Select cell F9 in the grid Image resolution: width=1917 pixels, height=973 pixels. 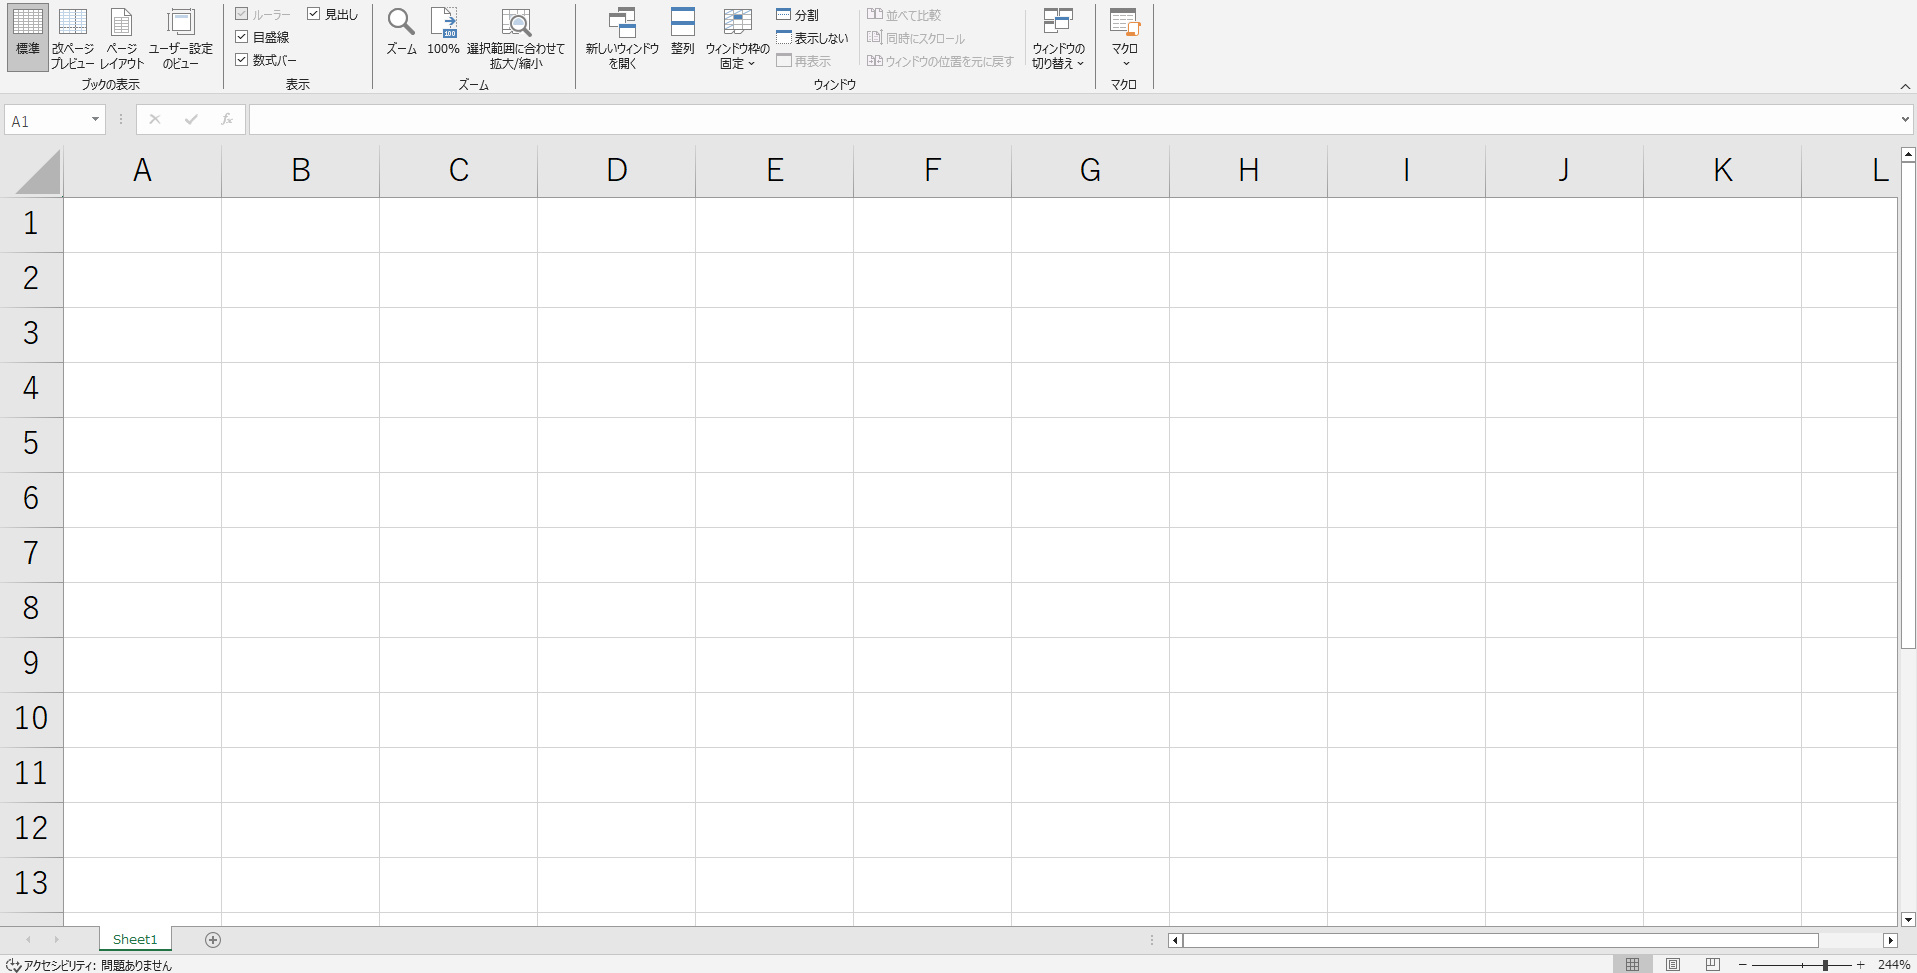tap(932, 665)
